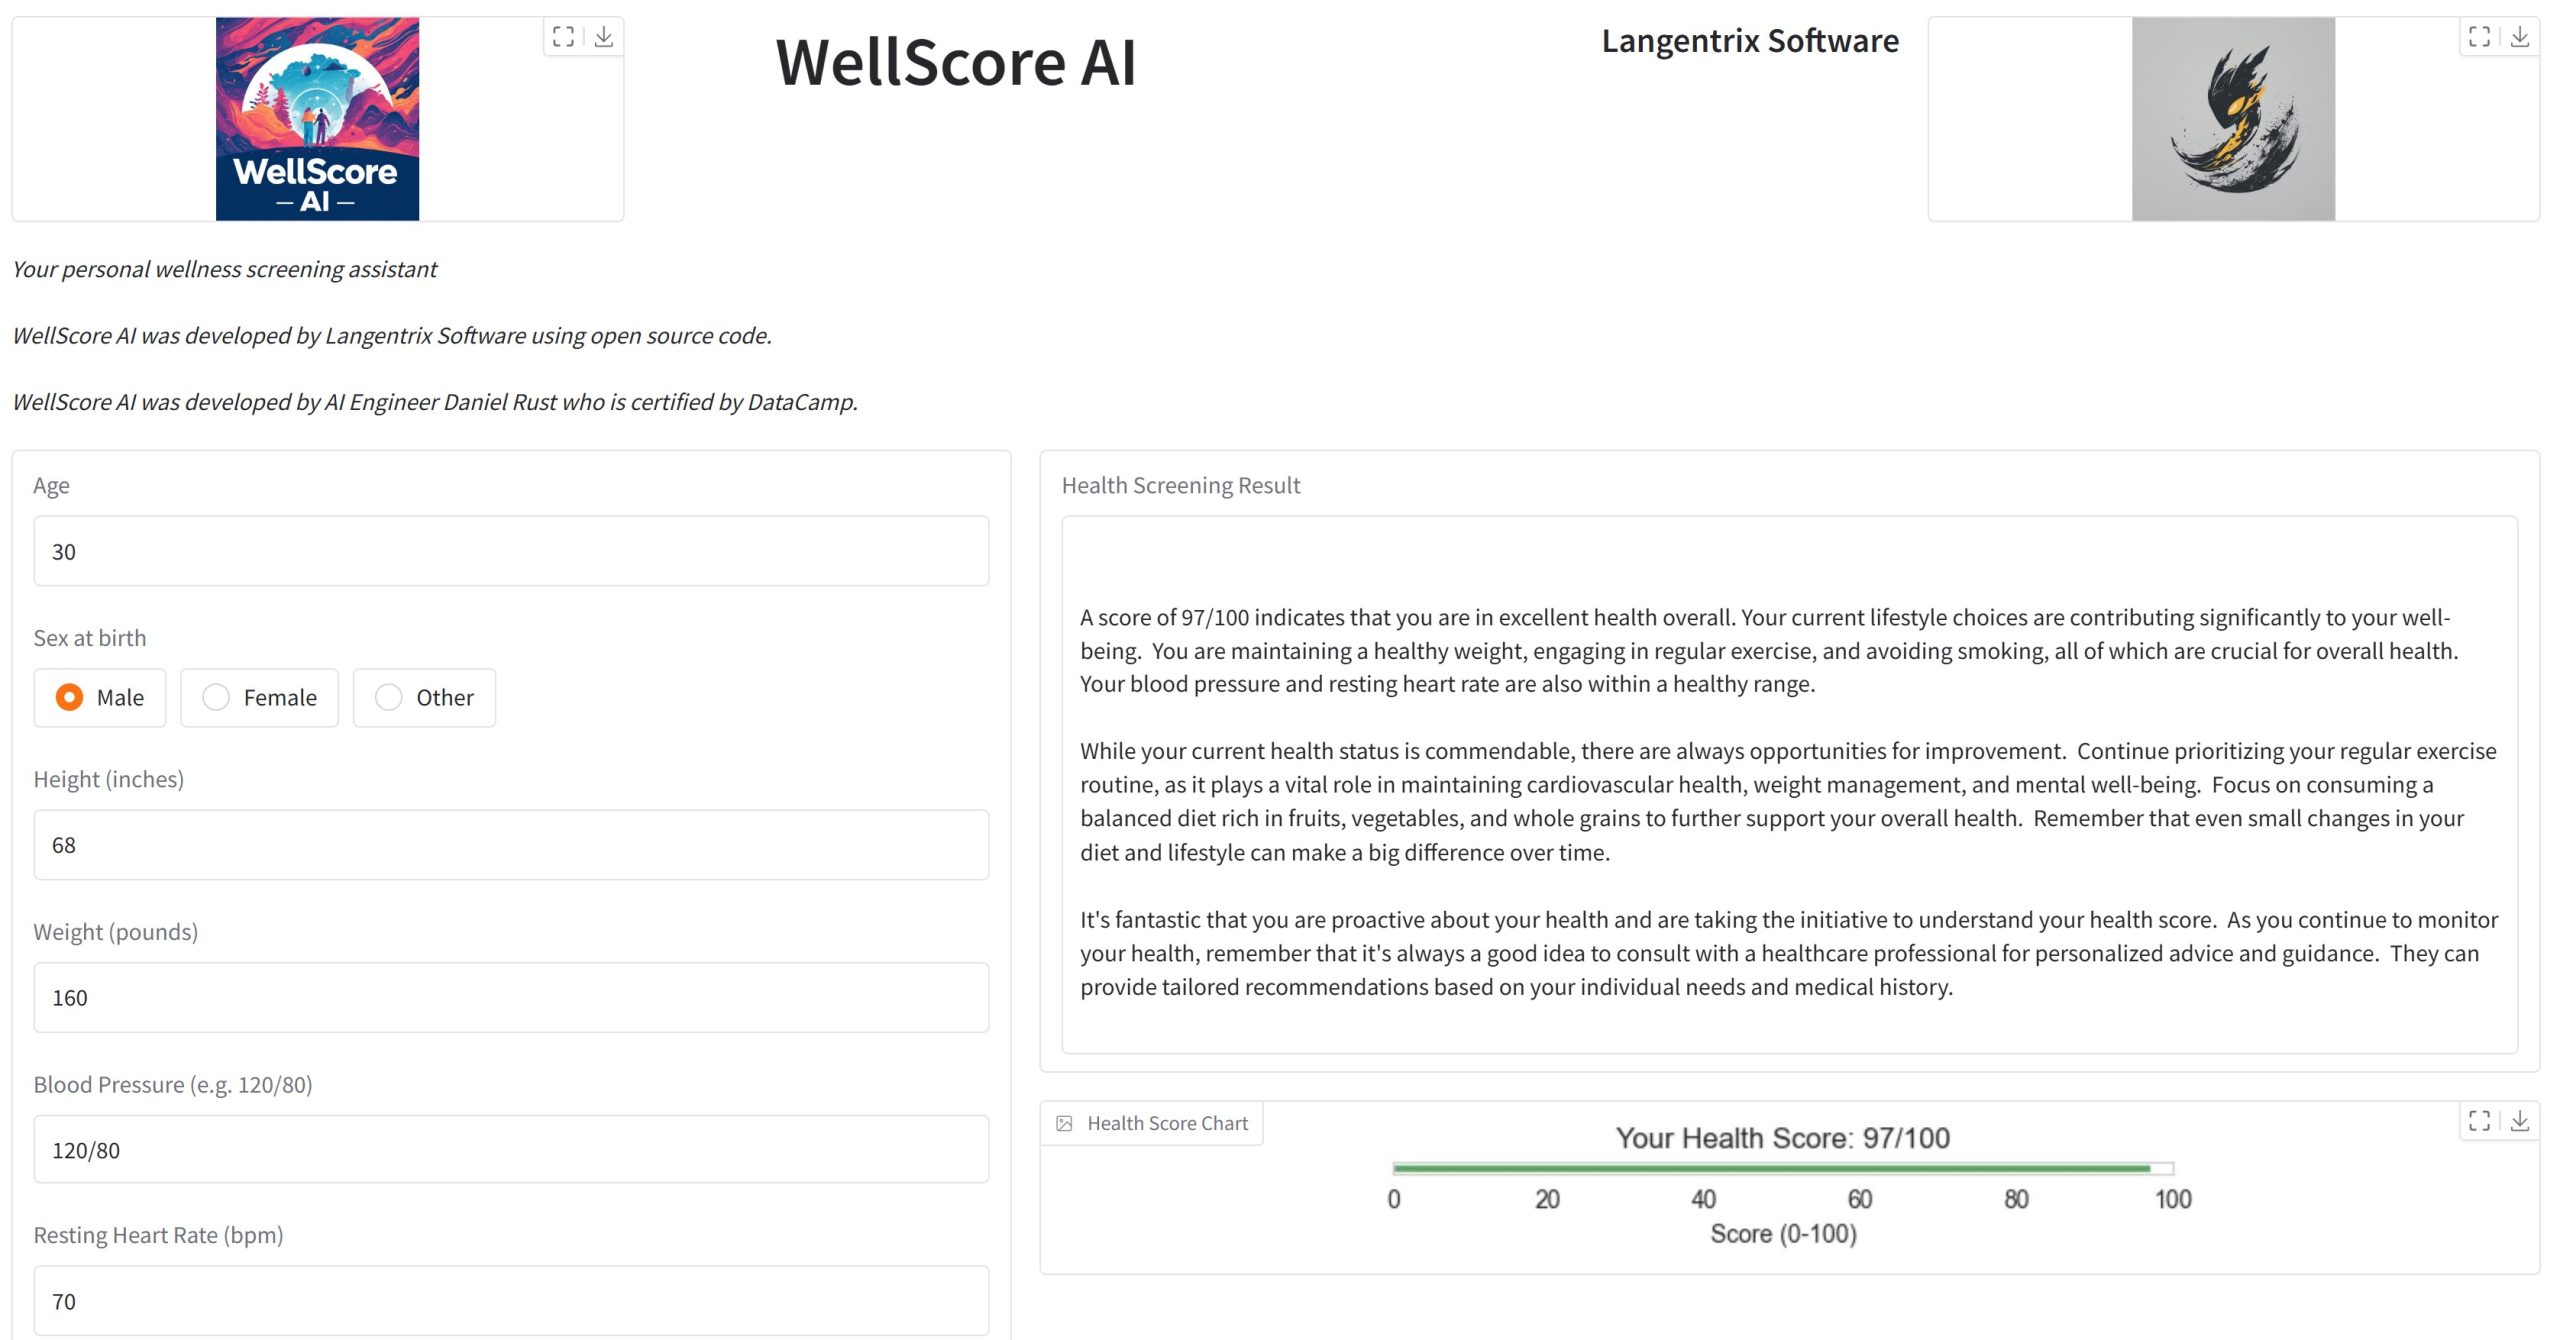Download the Health Score Chart
The height and width of the screenshot is (1340, 2560).
[x=2520, y=1121]
